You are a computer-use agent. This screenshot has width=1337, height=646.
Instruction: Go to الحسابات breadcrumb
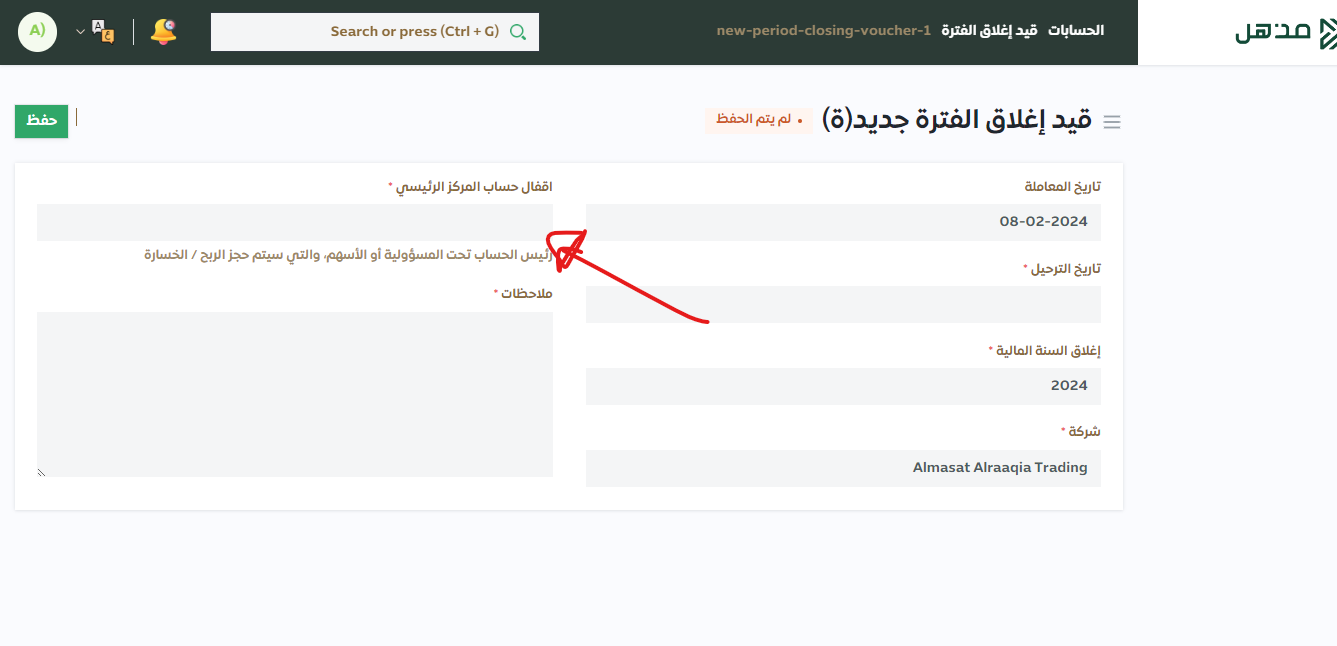[x=1076, y=31]
